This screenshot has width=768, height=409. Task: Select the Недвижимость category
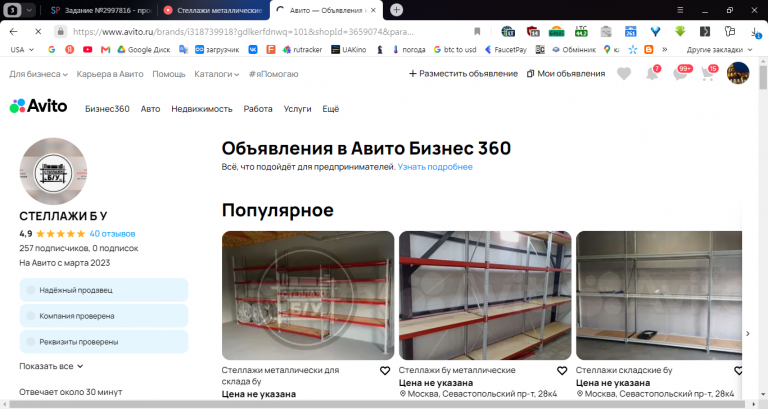click(x=202, y=109)
